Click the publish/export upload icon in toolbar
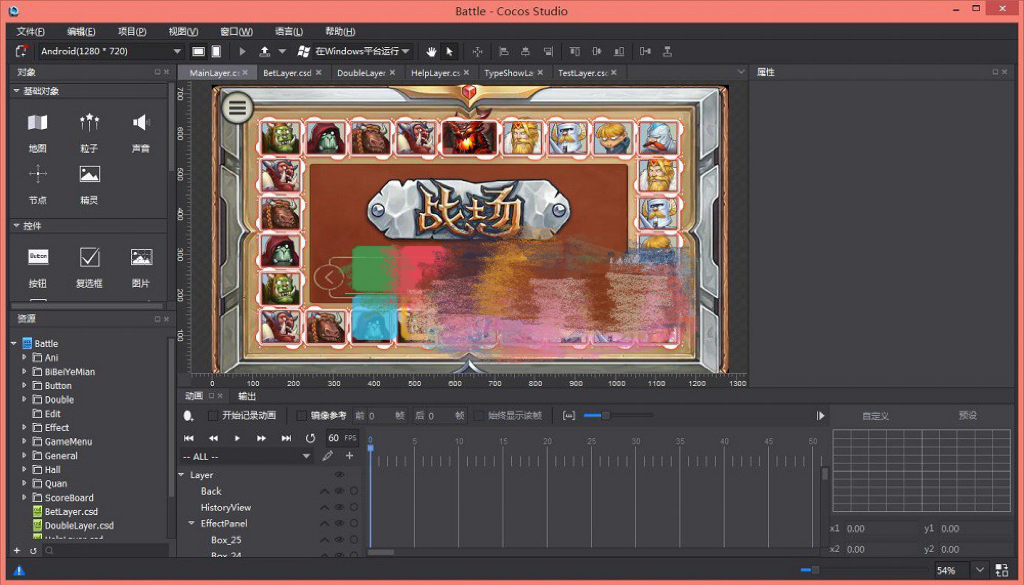The width and height of the screenshot is (1024, 585). tap(264, 51)
